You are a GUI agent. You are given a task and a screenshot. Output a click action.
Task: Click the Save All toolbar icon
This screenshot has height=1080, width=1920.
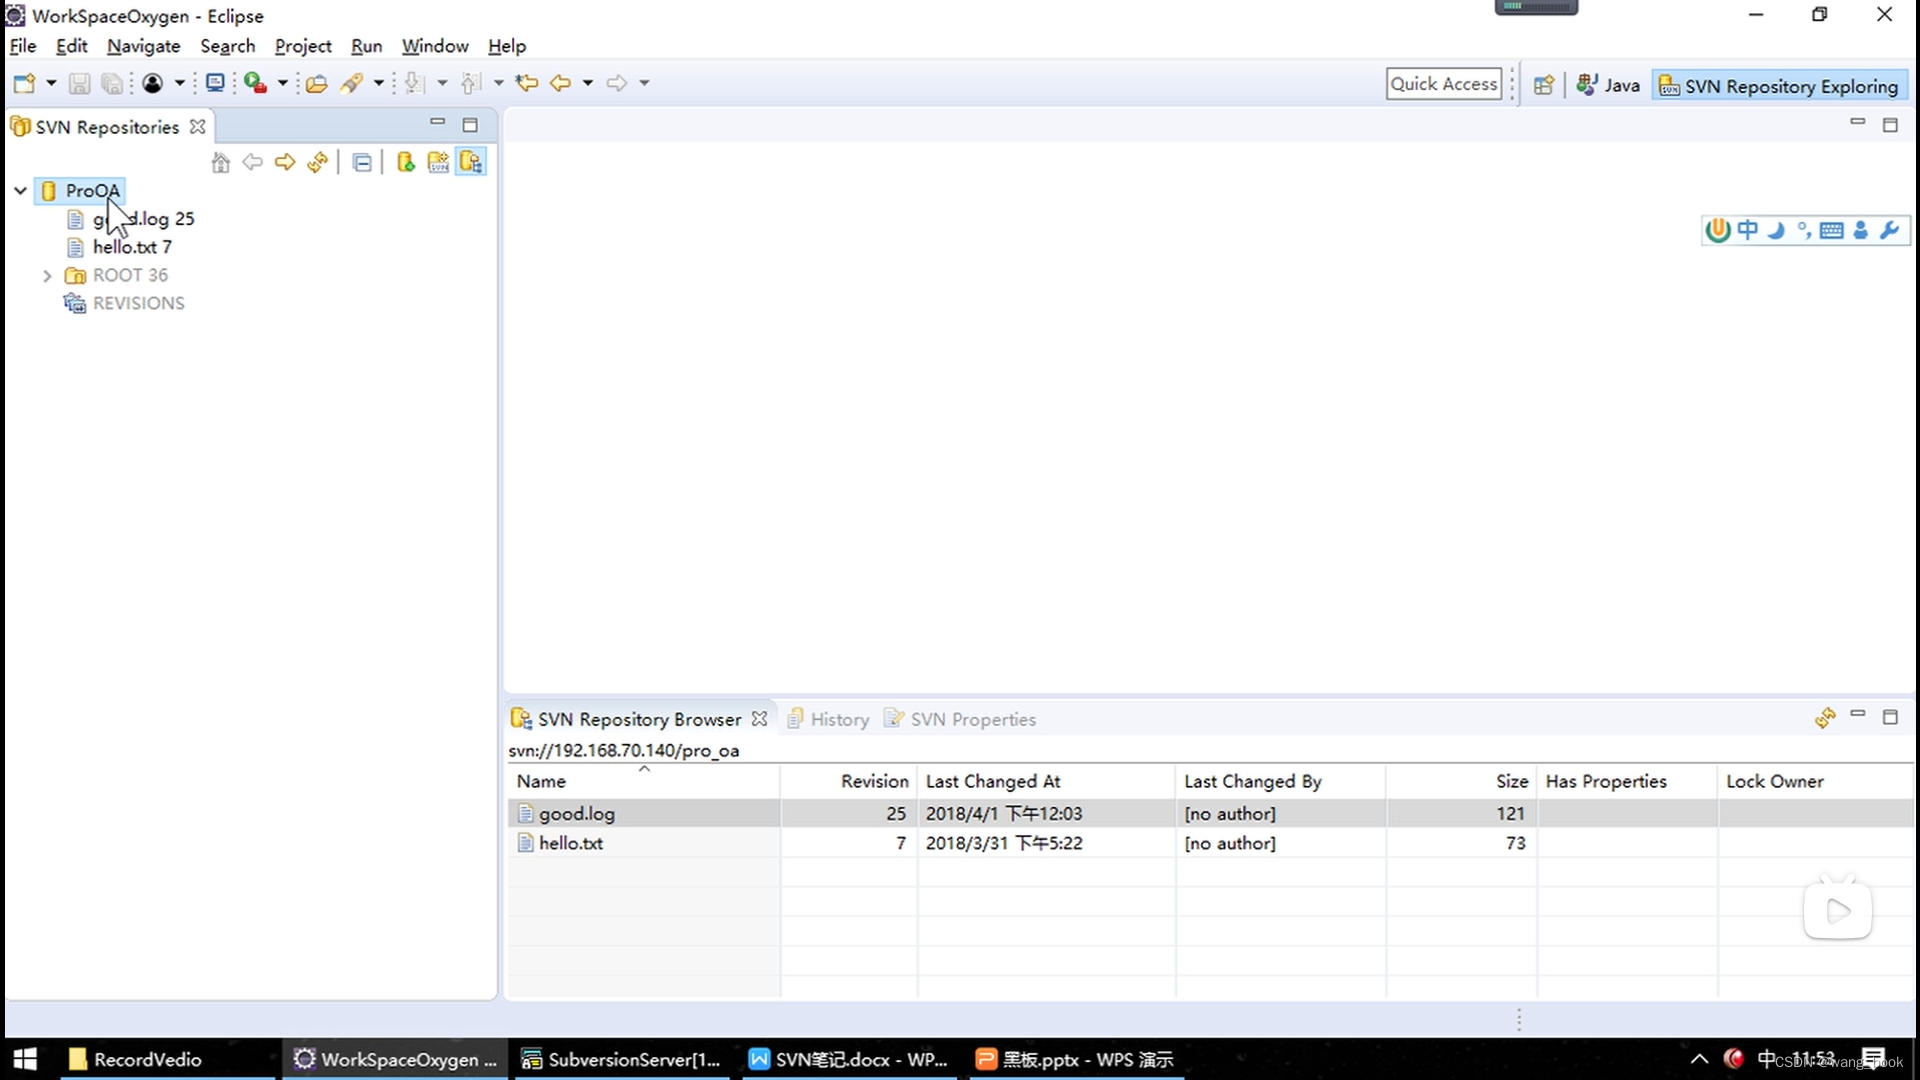click(x=112, y=83)
